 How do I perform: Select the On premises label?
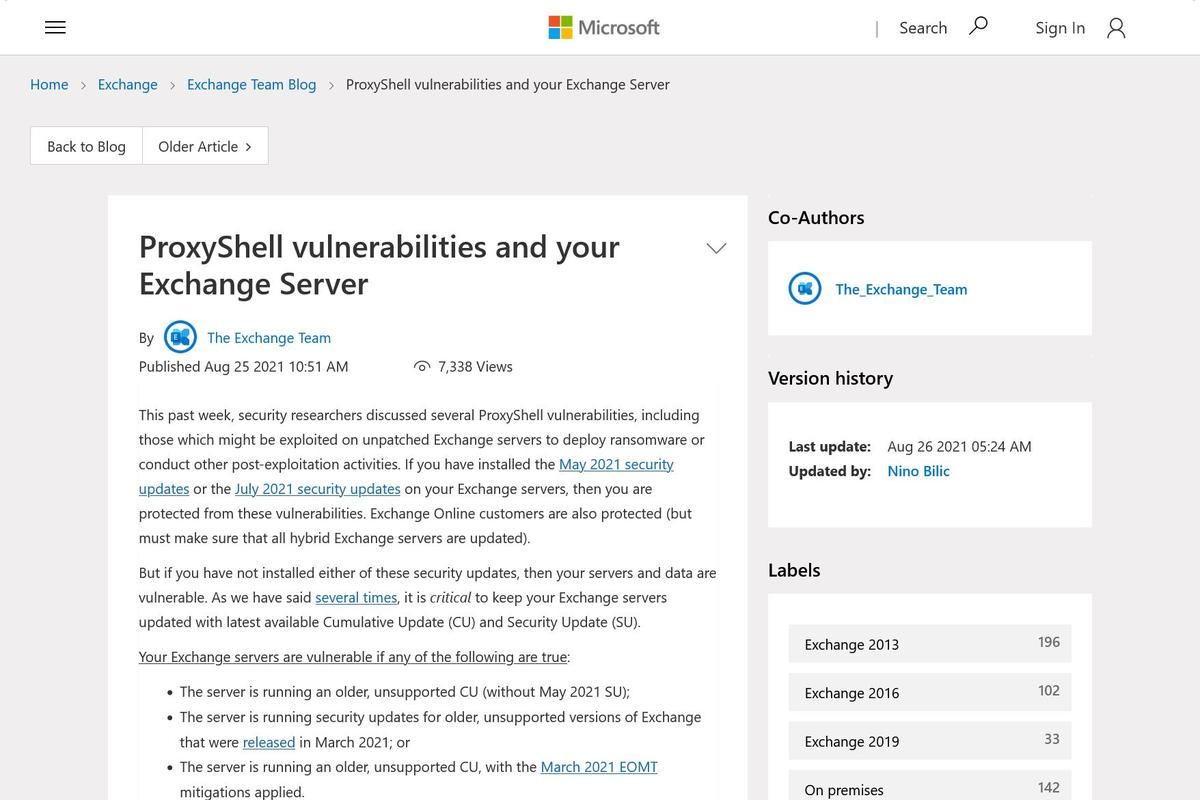tap(930, 786)
